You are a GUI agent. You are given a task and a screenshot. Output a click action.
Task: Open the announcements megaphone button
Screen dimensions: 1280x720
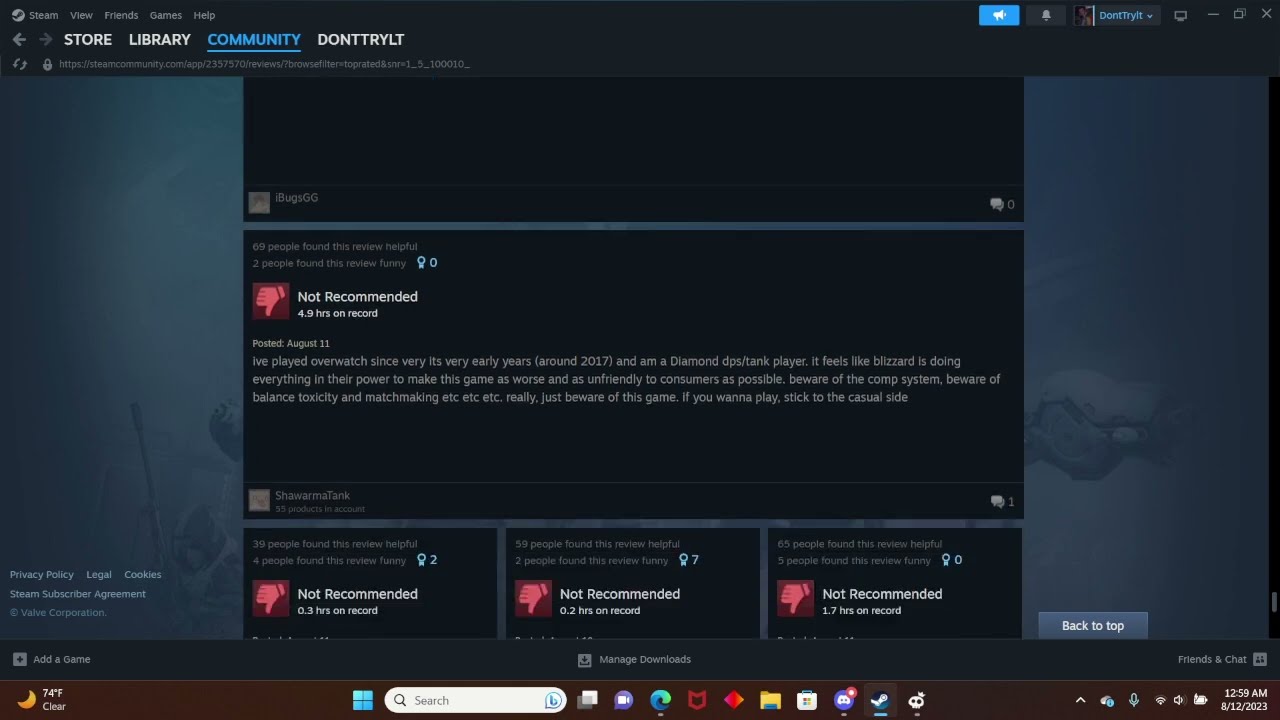(999, 15)
